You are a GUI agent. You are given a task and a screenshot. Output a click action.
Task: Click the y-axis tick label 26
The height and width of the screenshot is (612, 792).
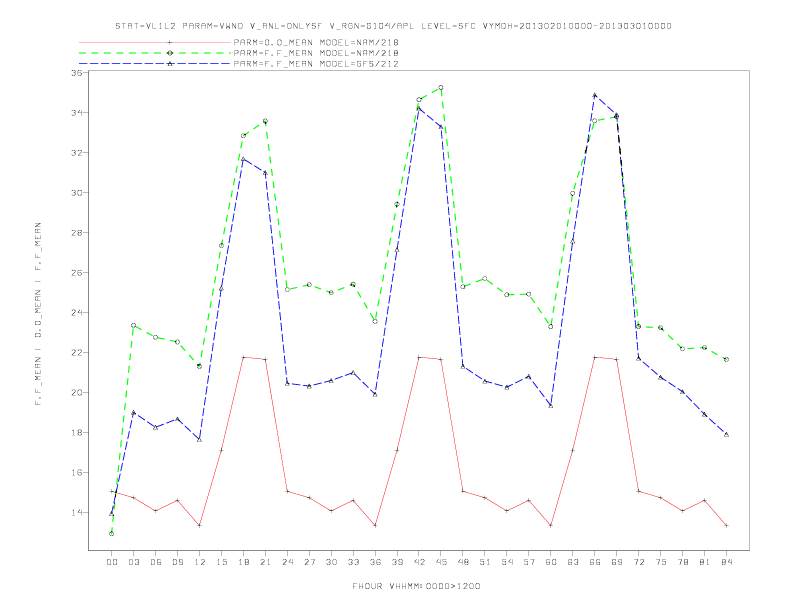point(77,273)
